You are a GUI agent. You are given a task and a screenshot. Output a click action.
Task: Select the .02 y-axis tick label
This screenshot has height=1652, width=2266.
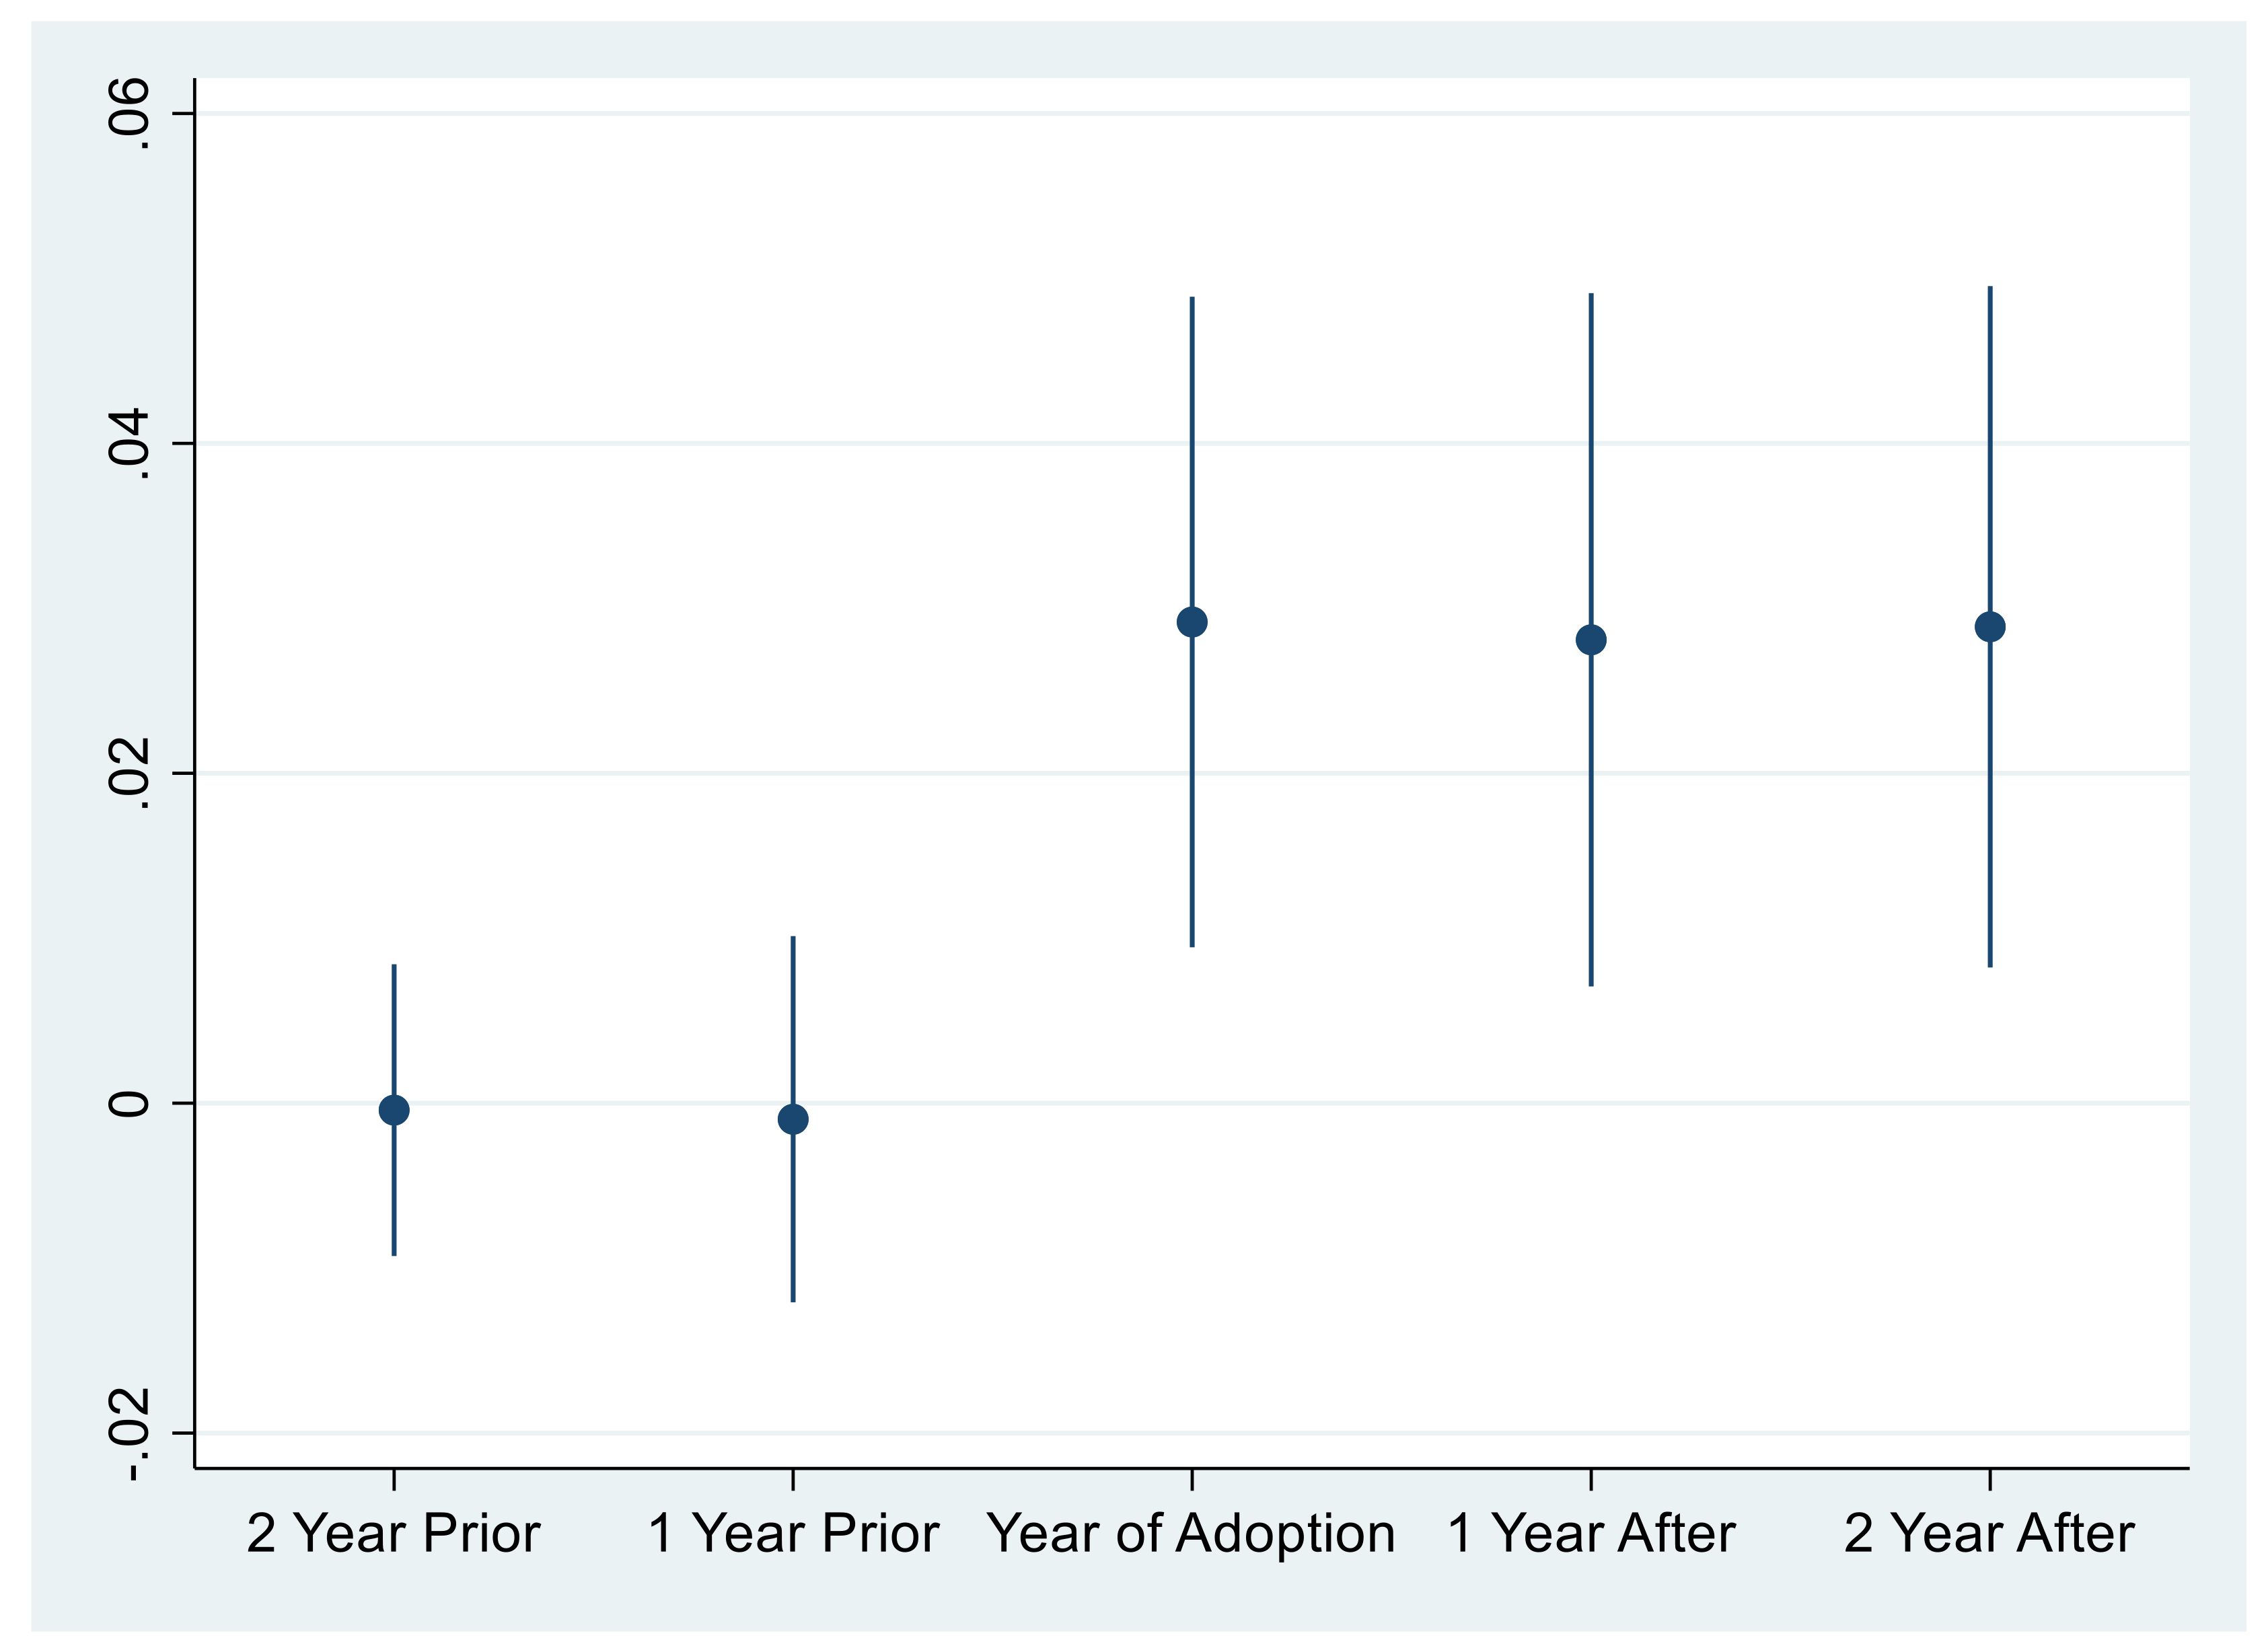[x=130, y=773]
